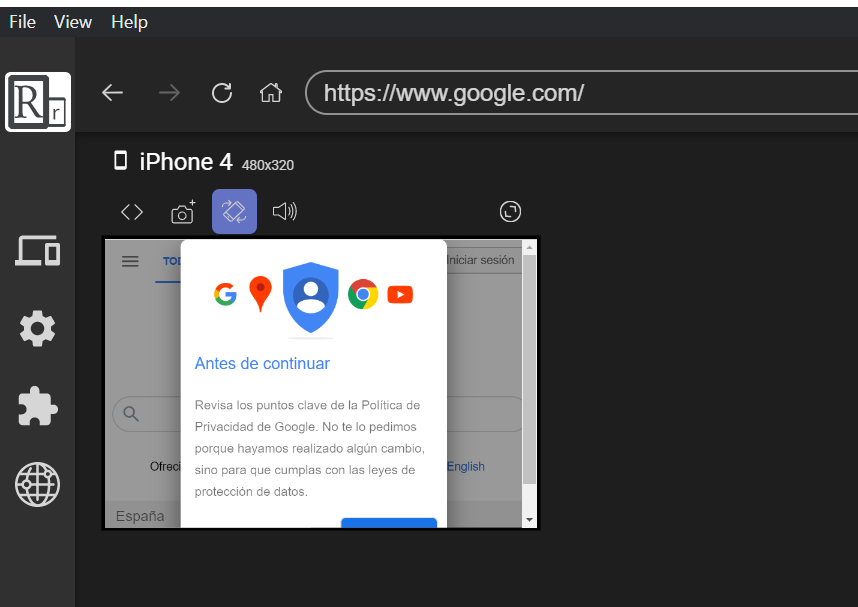Open network globe icon in sidebar
858x607 pixels.
click(x=37, y=484)
